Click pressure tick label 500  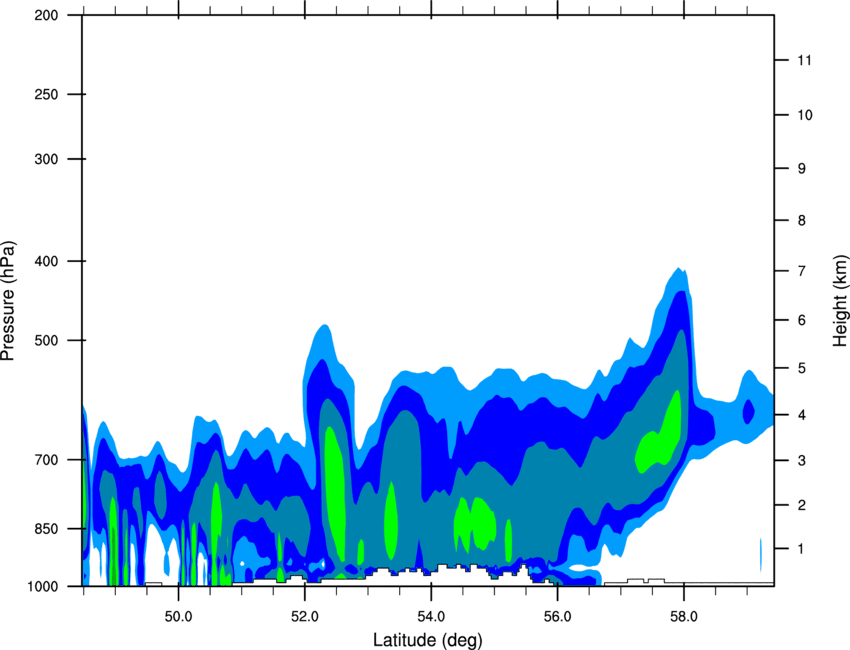click(47, 340)
